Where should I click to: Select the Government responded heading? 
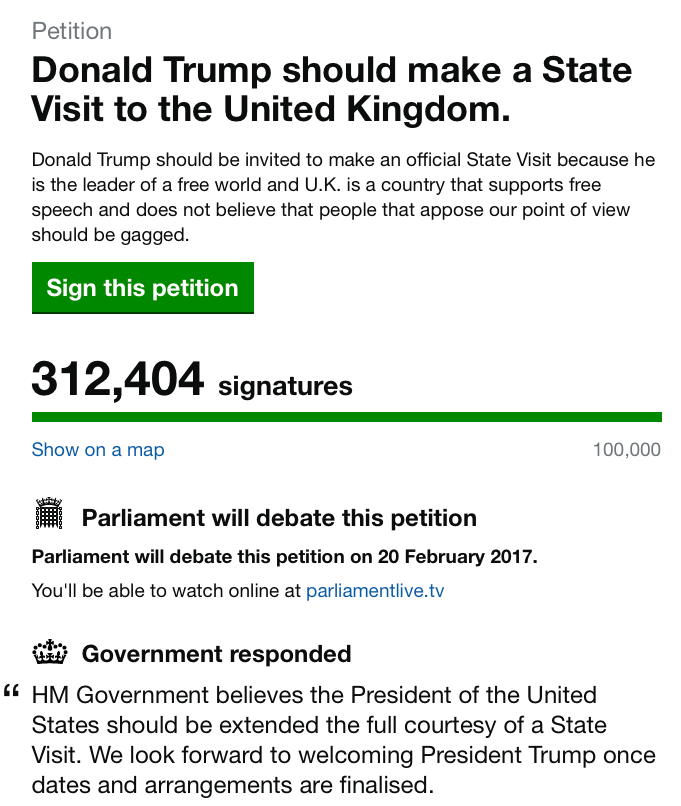216,654
